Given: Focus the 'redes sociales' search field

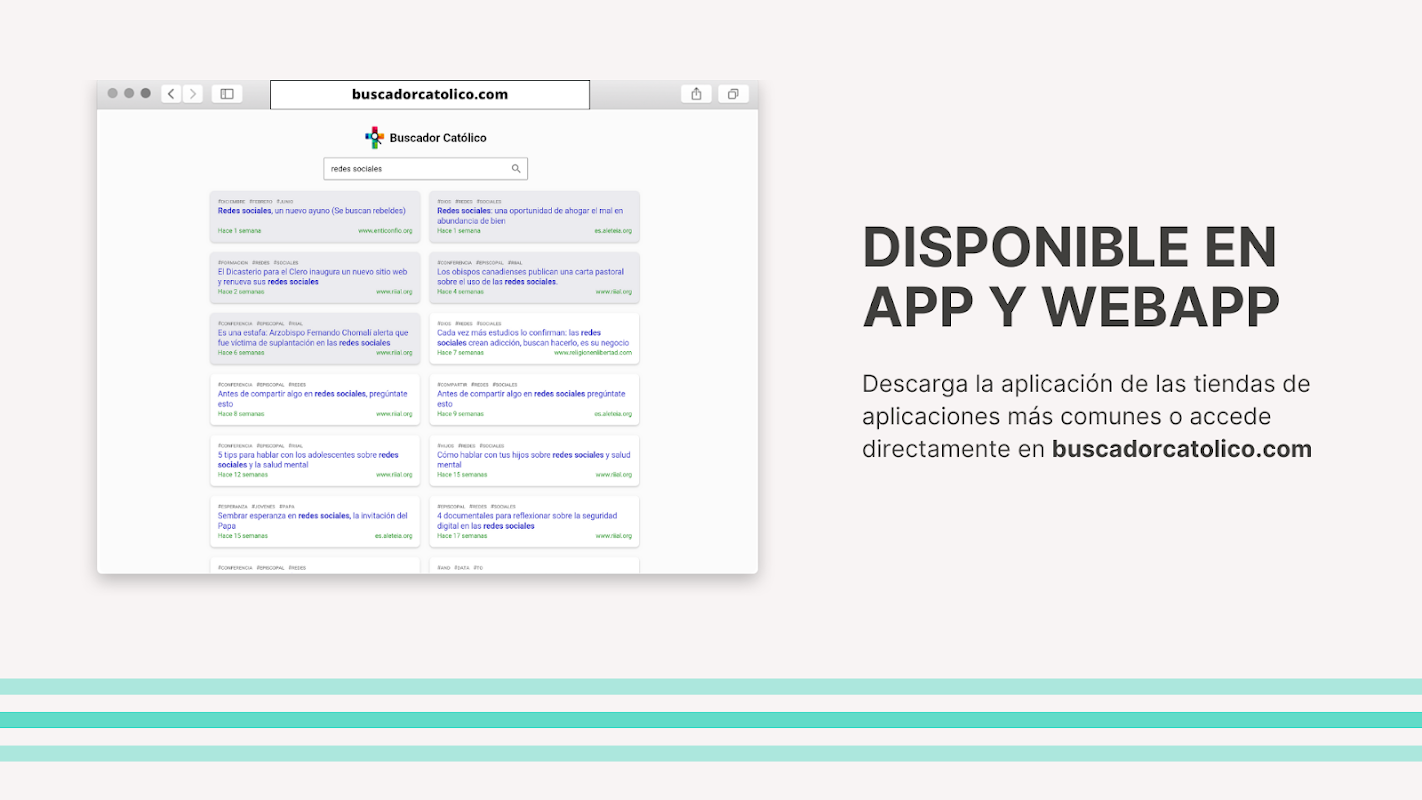Looking at the screenshot, I should pyautogui.click(x=425, y=169).
